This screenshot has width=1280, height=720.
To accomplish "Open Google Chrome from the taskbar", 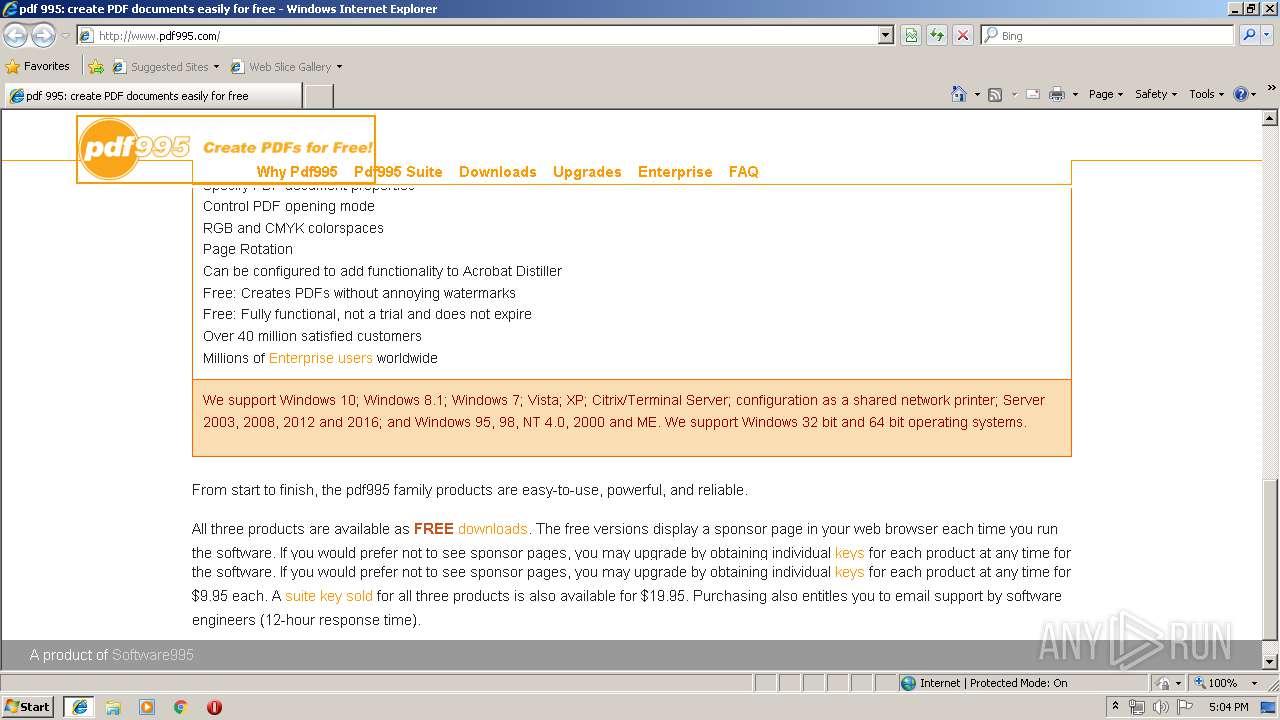I will pyautogui.click(x=181, y=707).
